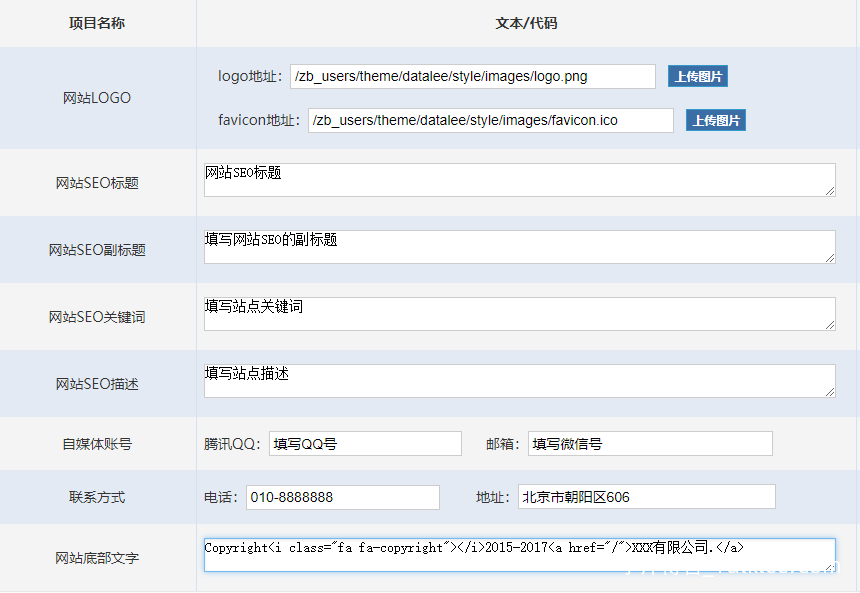
Task: Click the 上传图片 button next to logo地址
Action: (x=697, y=76)
